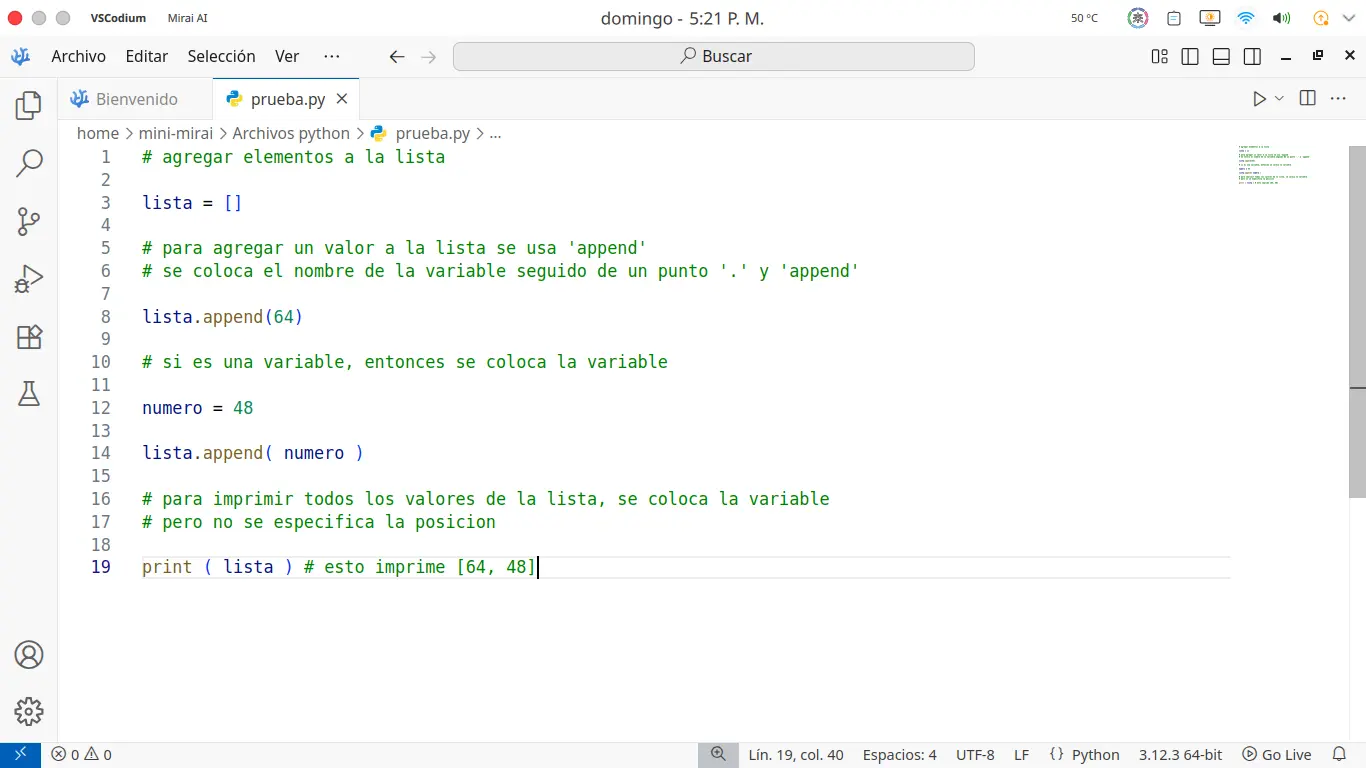The image size is (1366, 768).
Task: Click the VSCodium logo in title bar
Action: 20,56
